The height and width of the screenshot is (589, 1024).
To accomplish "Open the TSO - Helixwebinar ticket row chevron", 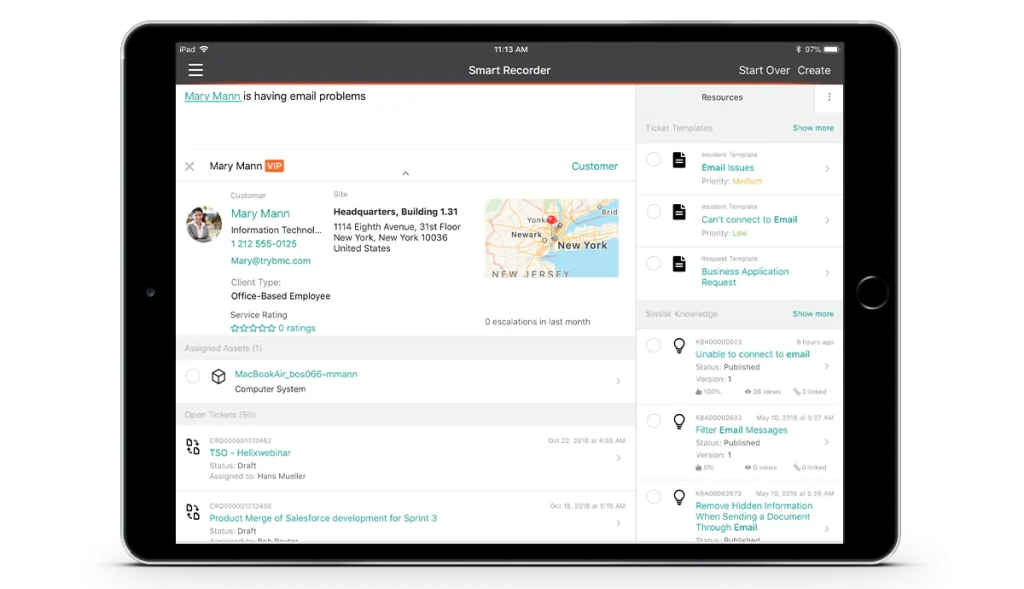I will 618,458.
